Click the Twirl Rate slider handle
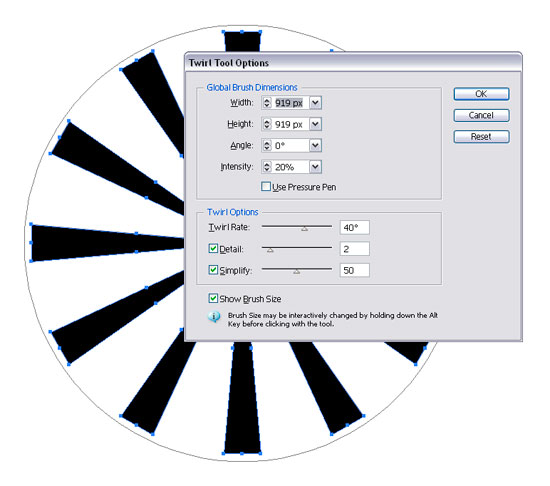 (x=304, y=229)
